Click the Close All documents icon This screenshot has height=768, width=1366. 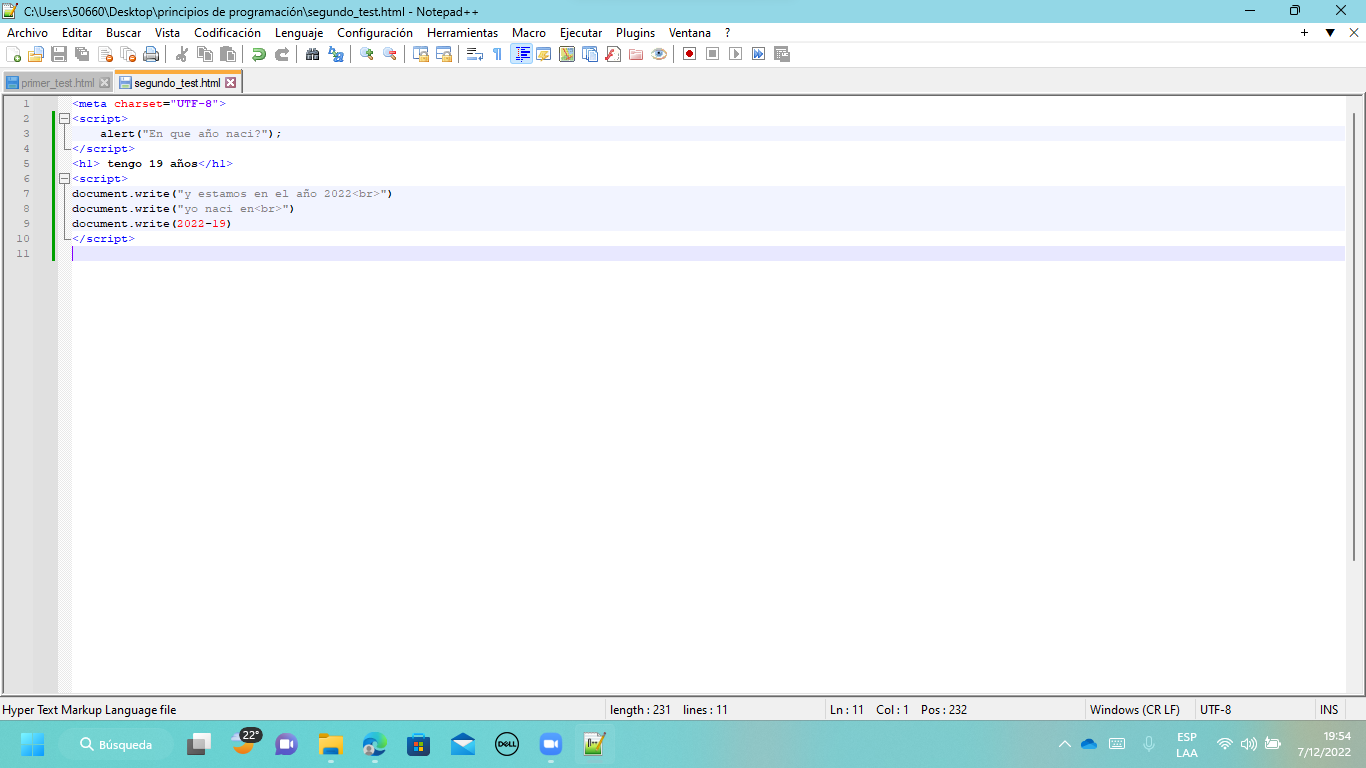(128, 54)
